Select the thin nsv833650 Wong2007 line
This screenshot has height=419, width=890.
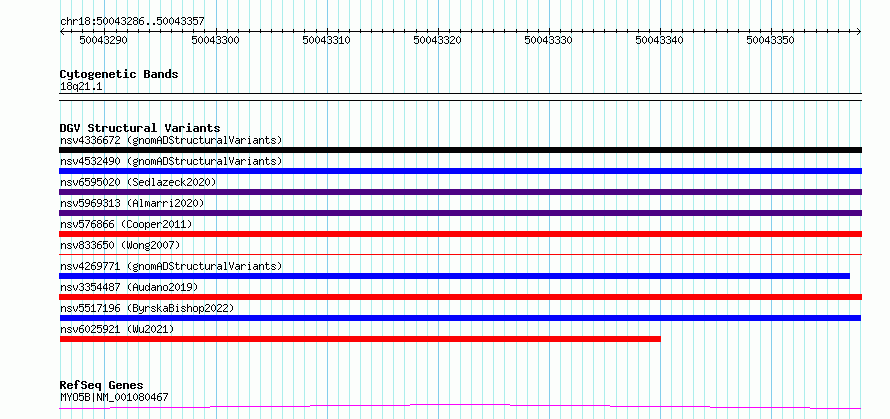coord(460,254)
